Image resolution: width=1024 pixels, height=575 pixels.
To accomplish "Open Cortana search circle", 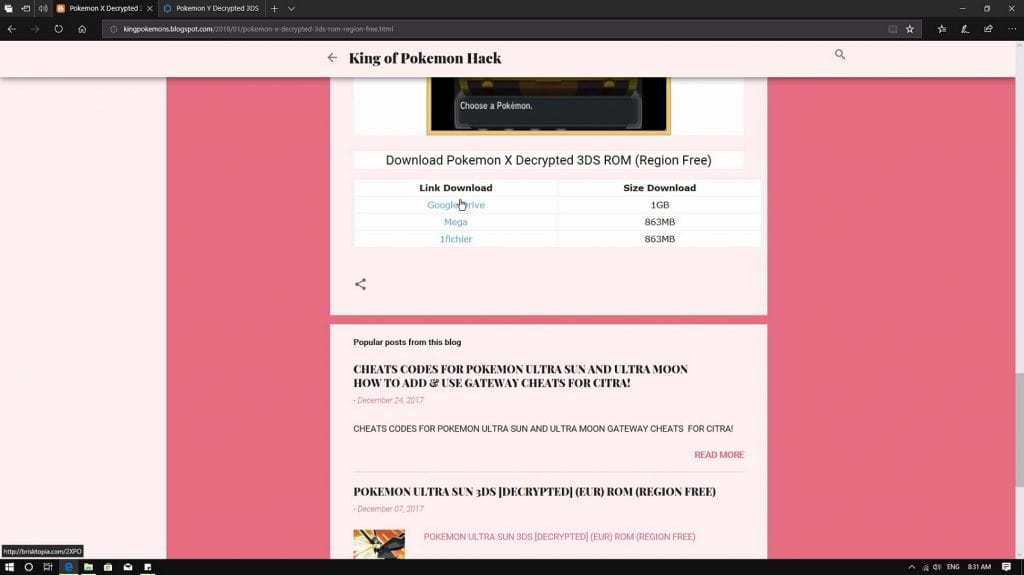I will (x=28, y=567).
